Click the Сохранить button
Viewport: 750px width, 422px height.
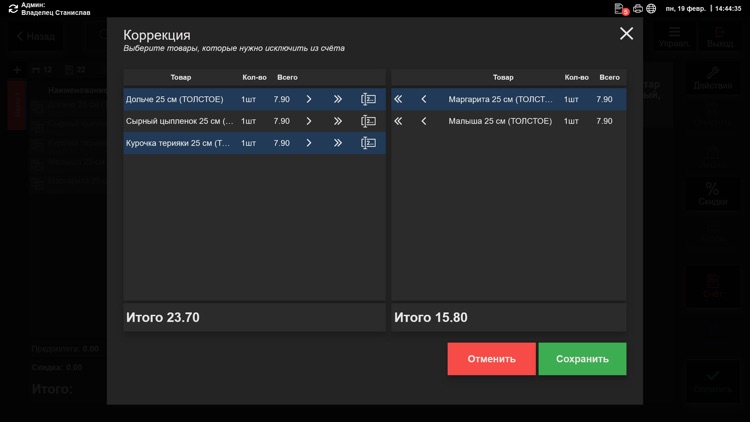582,359
